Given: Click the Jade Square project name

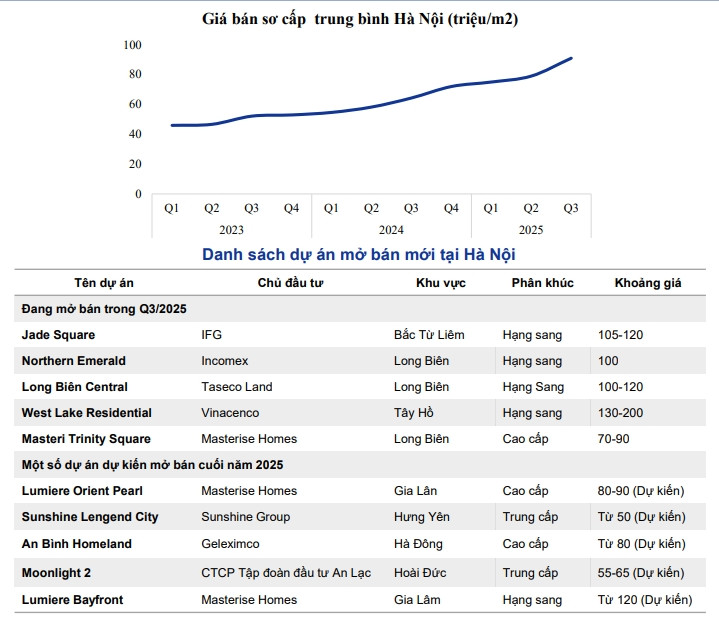Looking at the screenshot, I should coord(59,335).
